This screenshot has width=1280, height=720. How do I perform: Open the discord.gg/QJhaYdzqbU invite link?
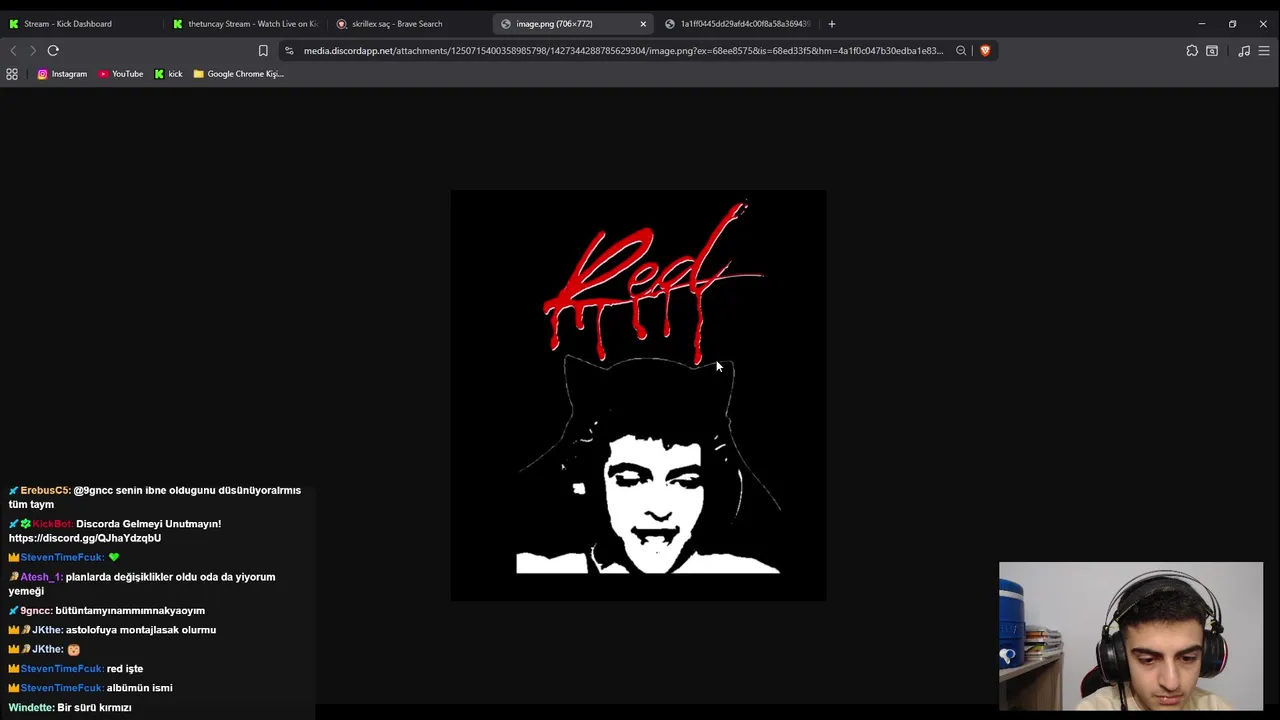[85, 538]
